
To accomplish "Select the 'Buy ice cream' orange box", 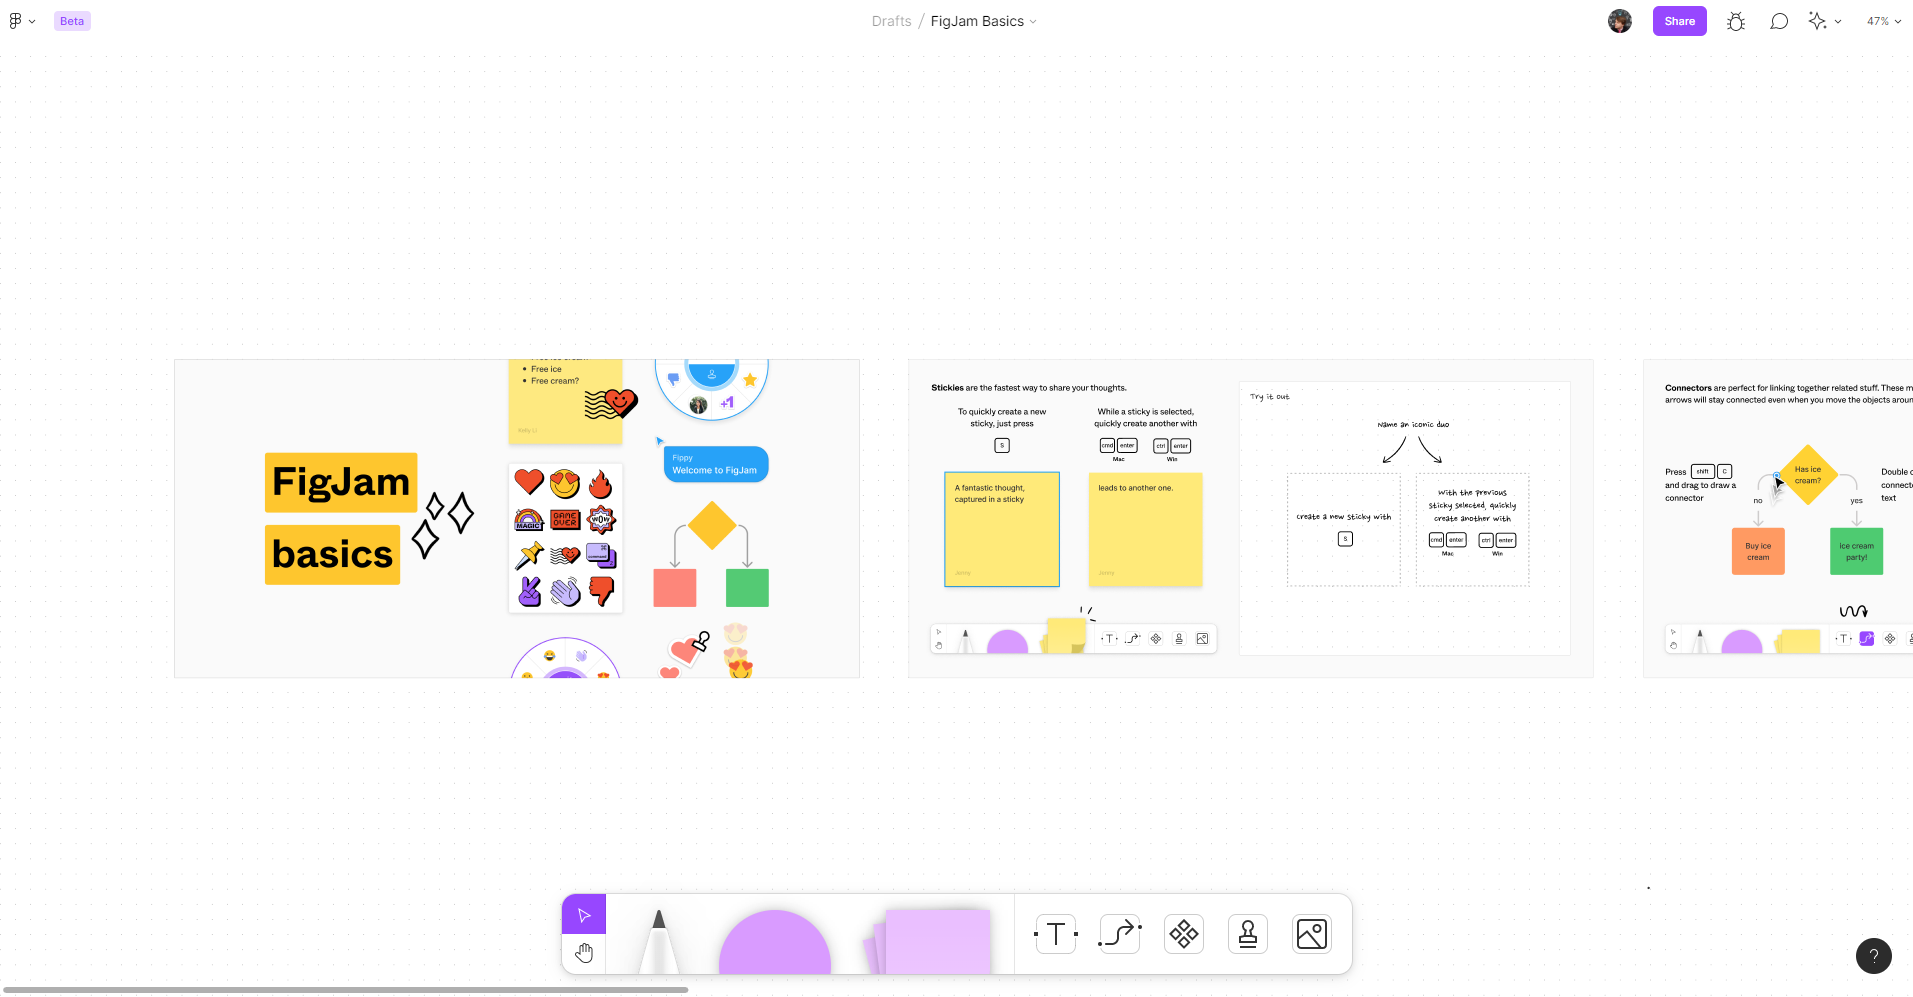I will pos(1758,551).
